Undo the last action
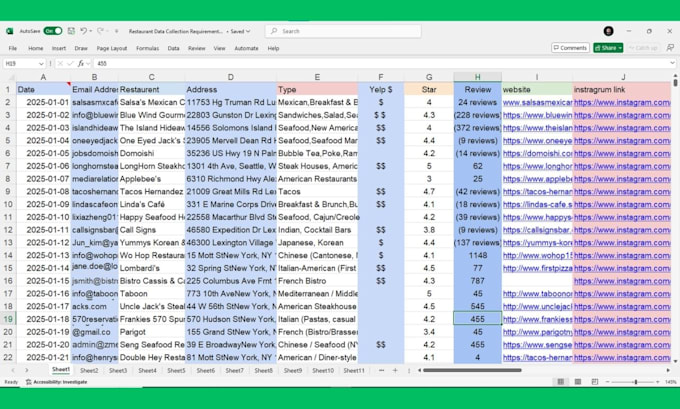This screenshot has width=680, height=409. (x=83, y=31)
